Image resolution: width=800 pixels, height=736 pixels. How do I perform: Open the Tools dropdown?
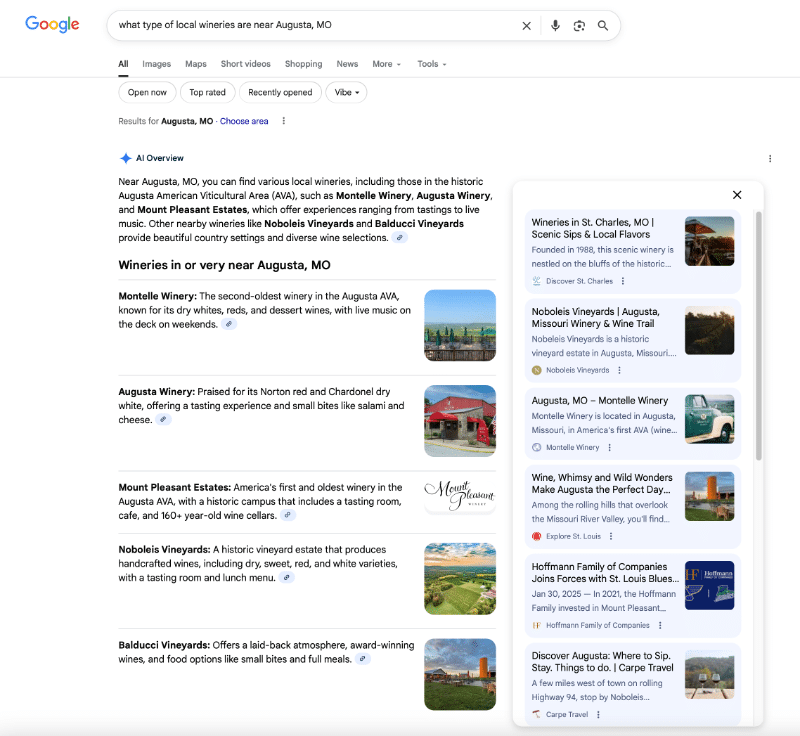(x=431, y=64)
